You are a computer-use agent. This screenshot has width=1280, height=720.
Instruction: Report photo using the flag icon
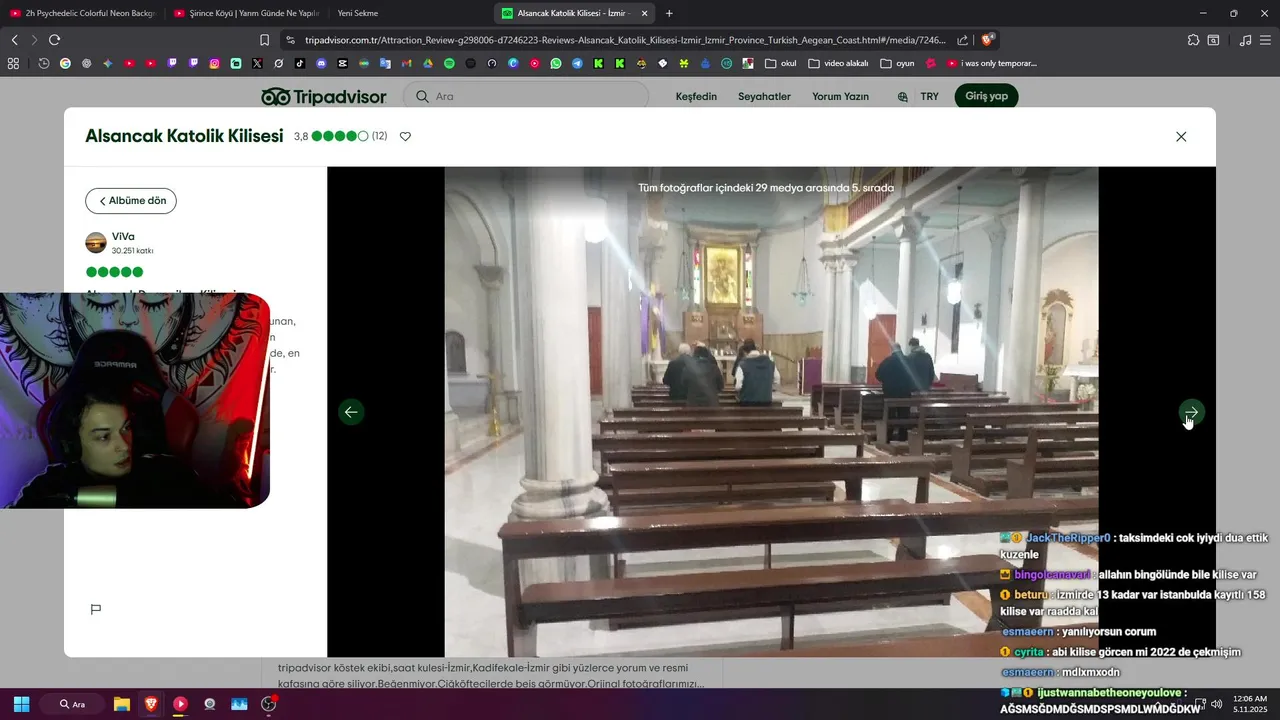coord(96,609)
